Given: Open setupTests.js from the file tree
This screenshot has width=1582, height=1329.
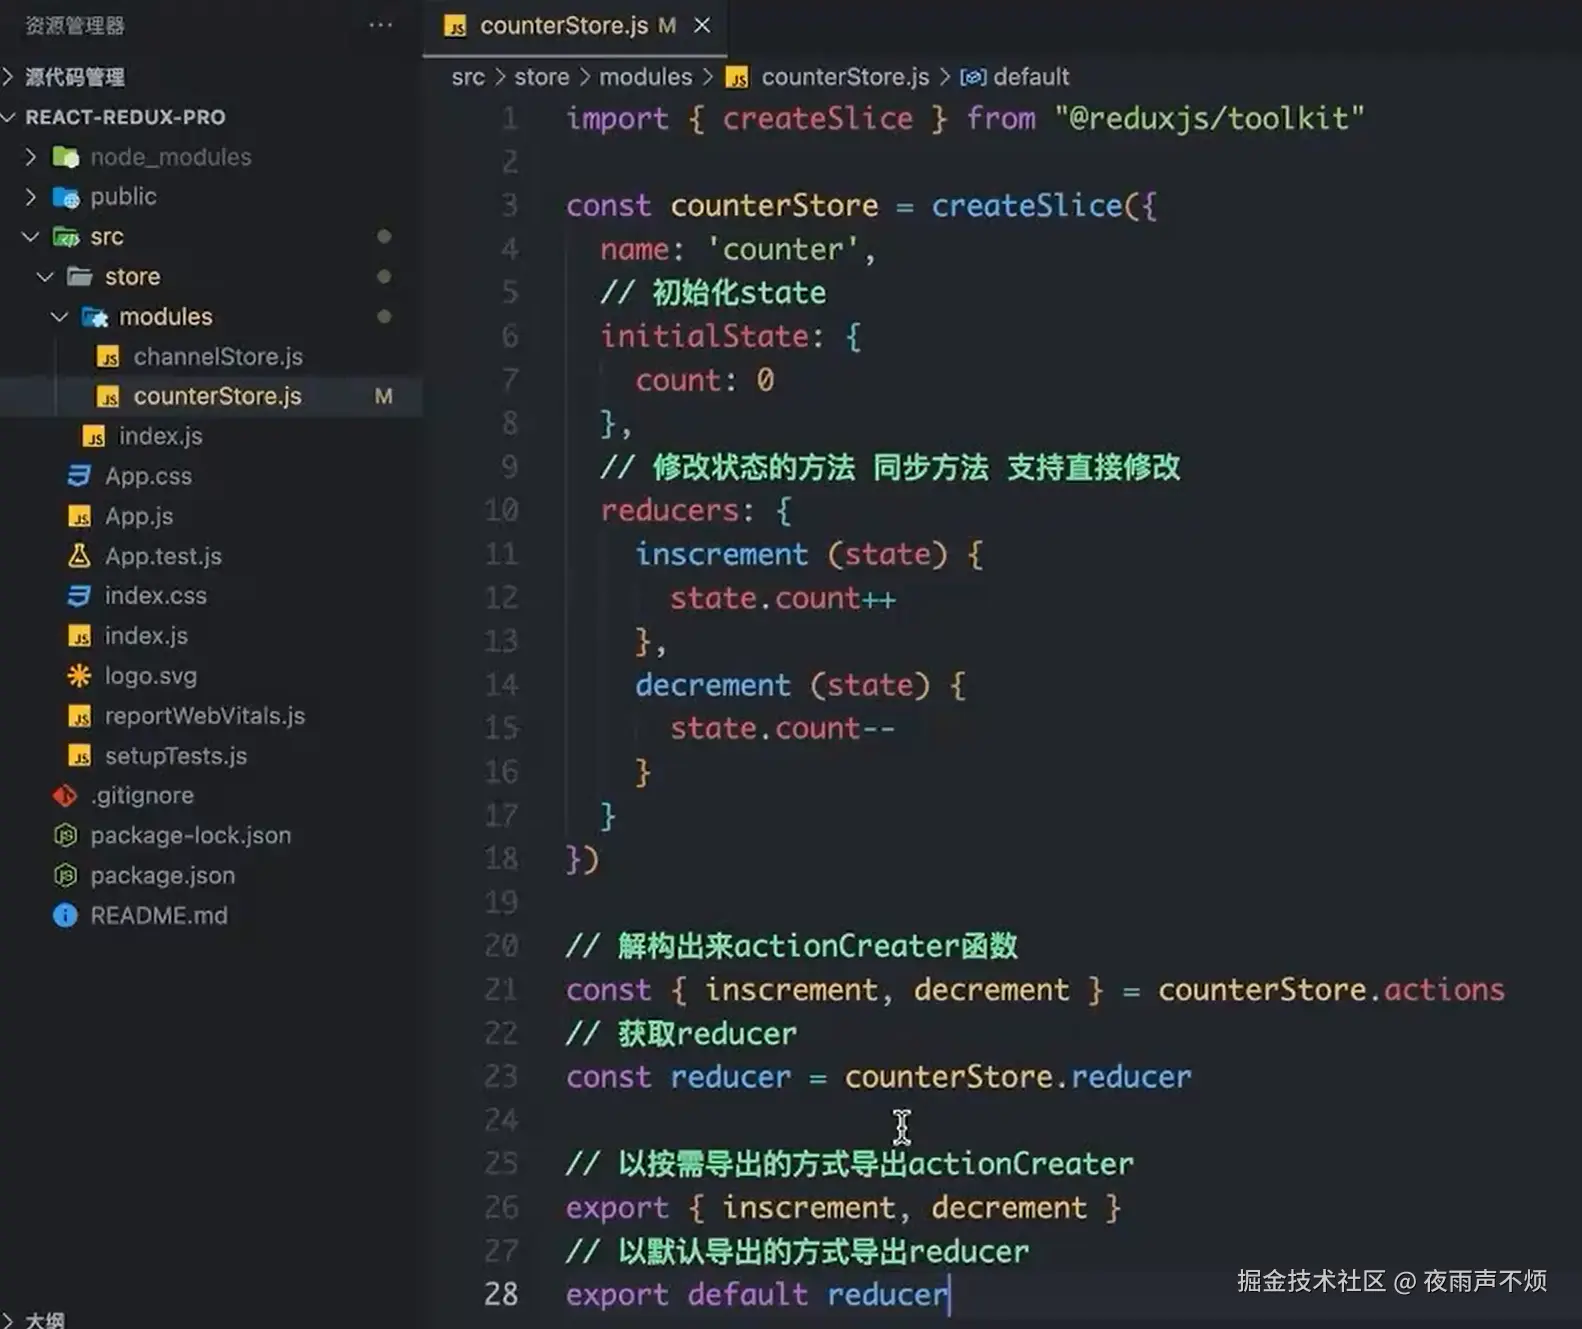Looking at the screenshot, I should coord(176,756).
